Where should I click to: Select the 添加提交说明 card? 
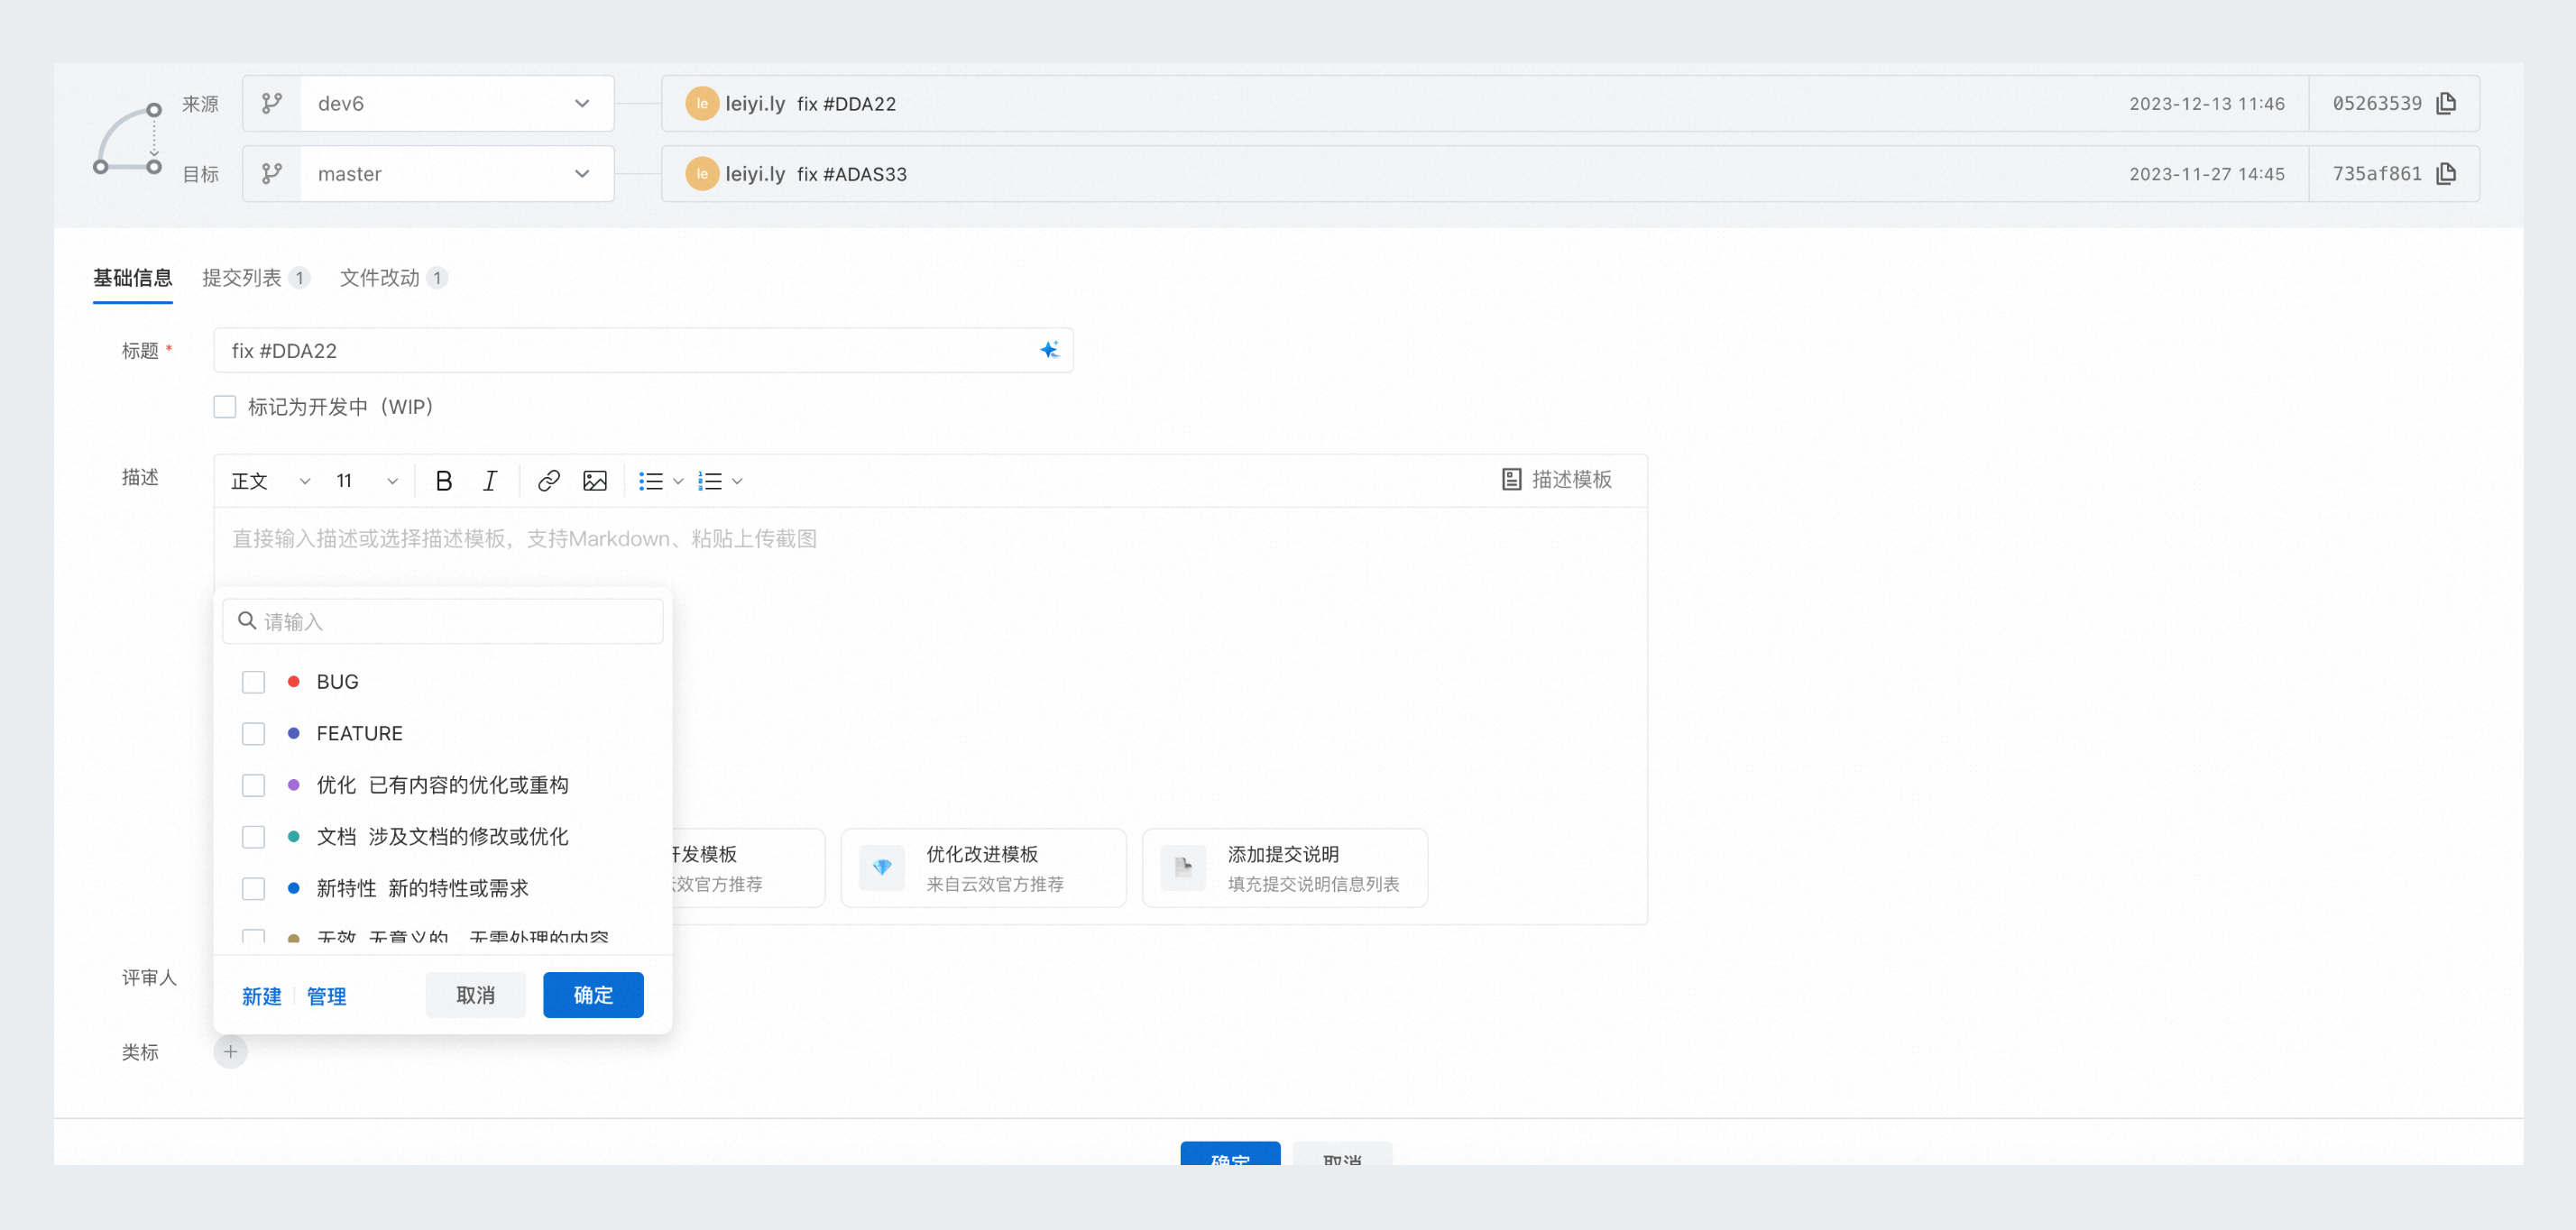coord(1284,867)
